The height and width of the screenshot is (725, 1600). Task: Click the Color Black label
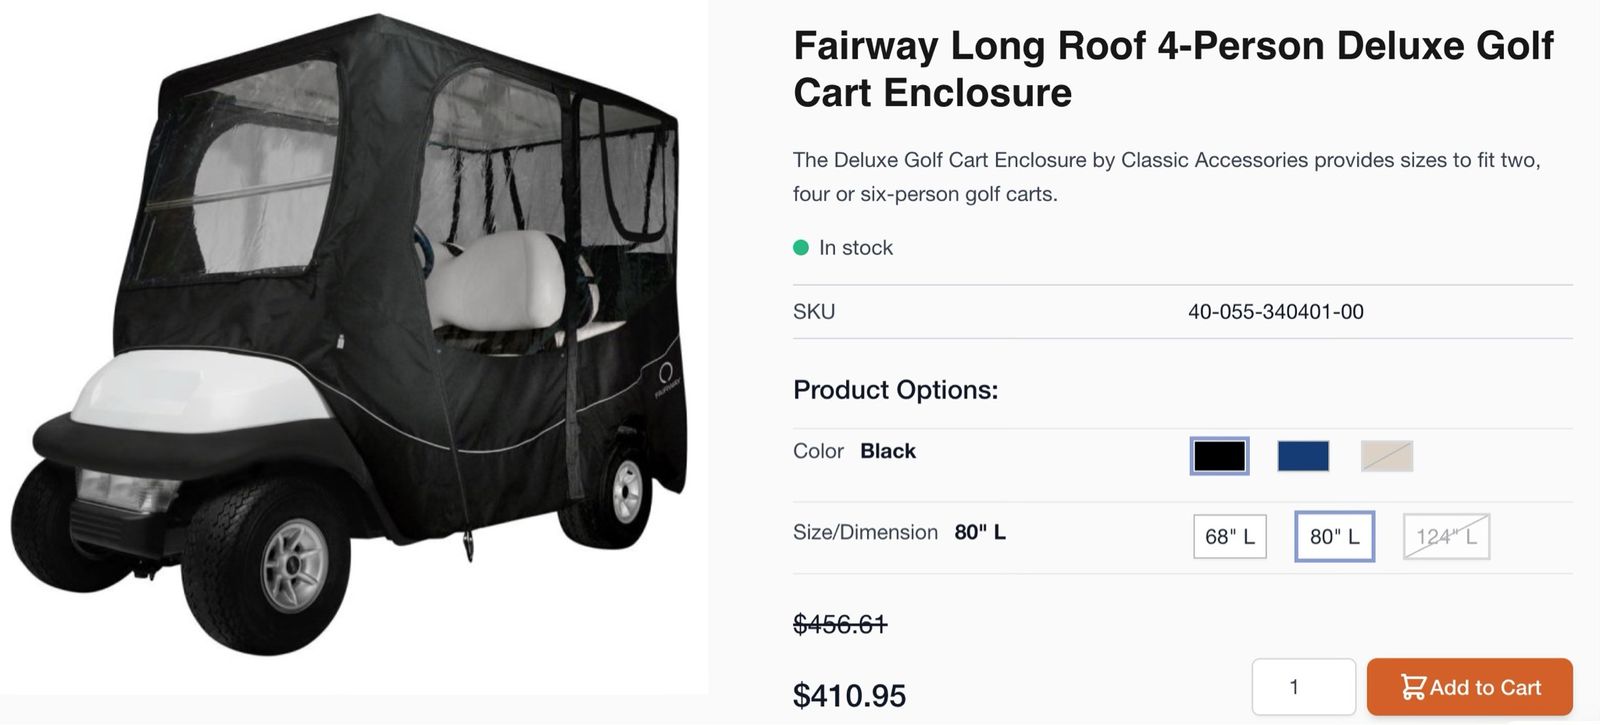click(854, 451)
